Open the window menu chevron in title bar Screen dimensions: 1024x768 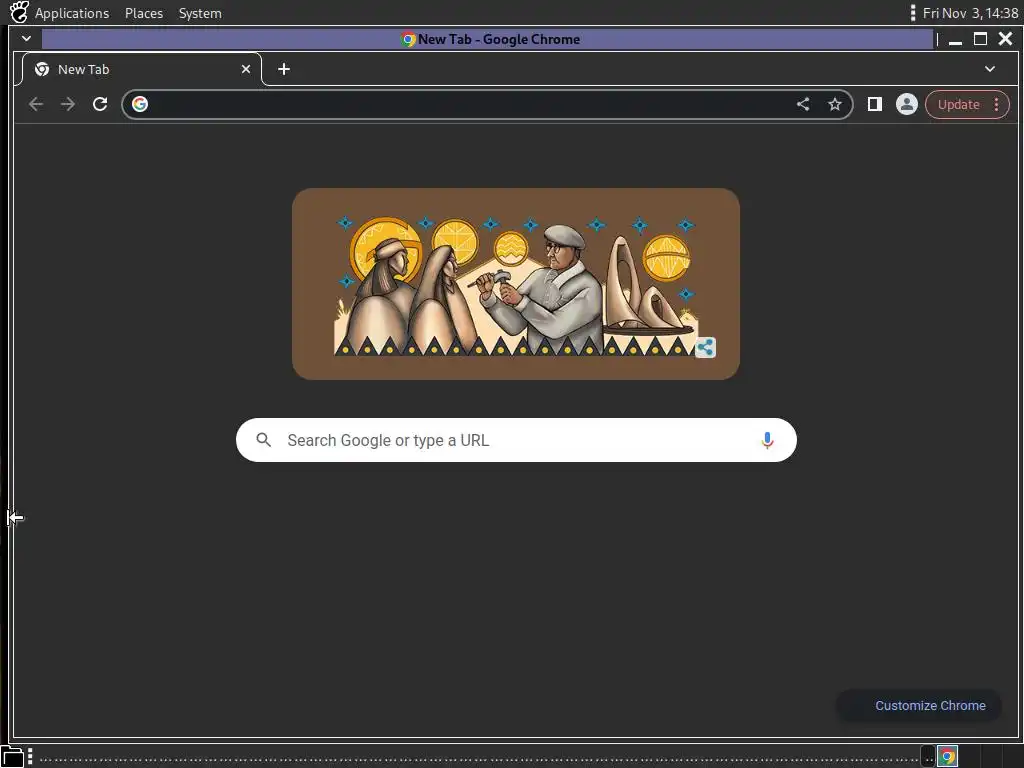(x=26, y=39)
